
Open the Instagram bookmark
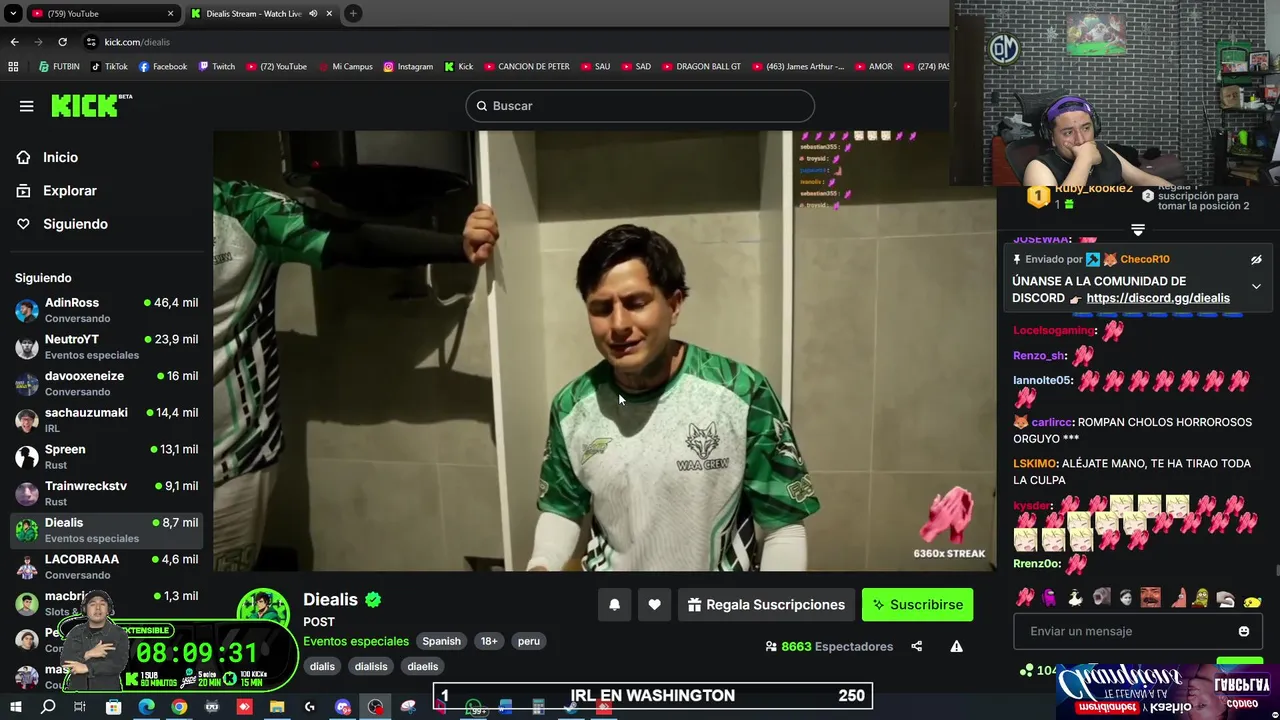pyautogui.click(x=408, y=67)
